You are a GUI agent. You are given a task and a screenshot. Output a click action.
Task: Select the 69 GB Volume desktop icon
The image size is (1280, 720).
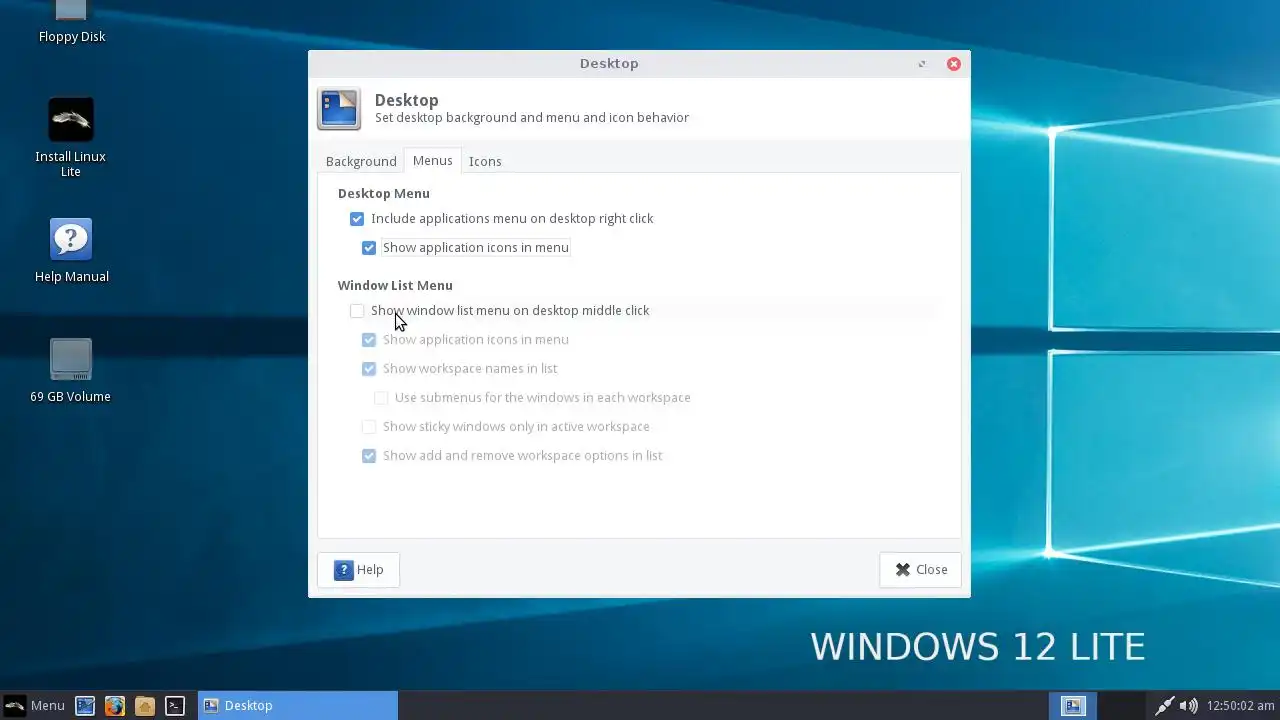point(71,371)
